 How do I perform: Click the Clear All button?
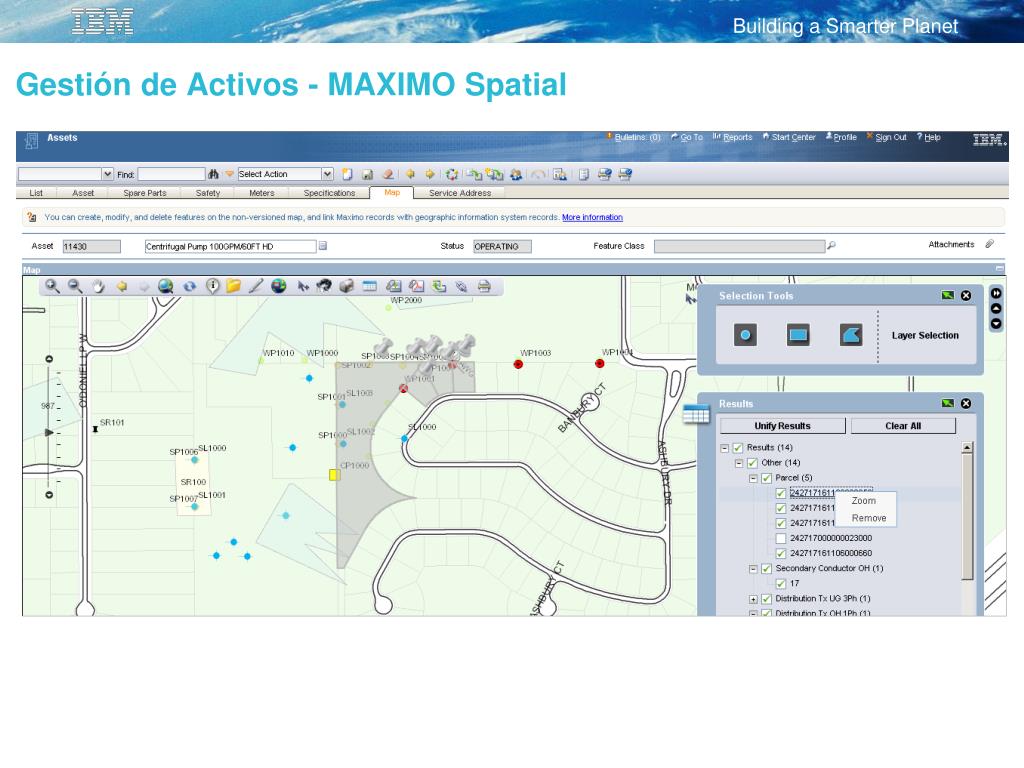(903, 426)
